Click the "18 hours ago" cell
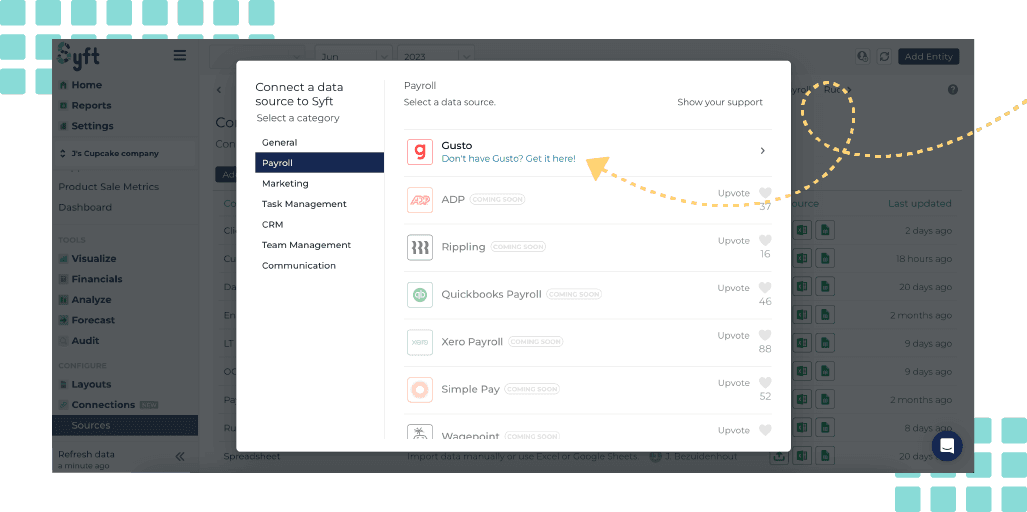The width and height of the screenshot is (1027, 512). coord(924,259)
